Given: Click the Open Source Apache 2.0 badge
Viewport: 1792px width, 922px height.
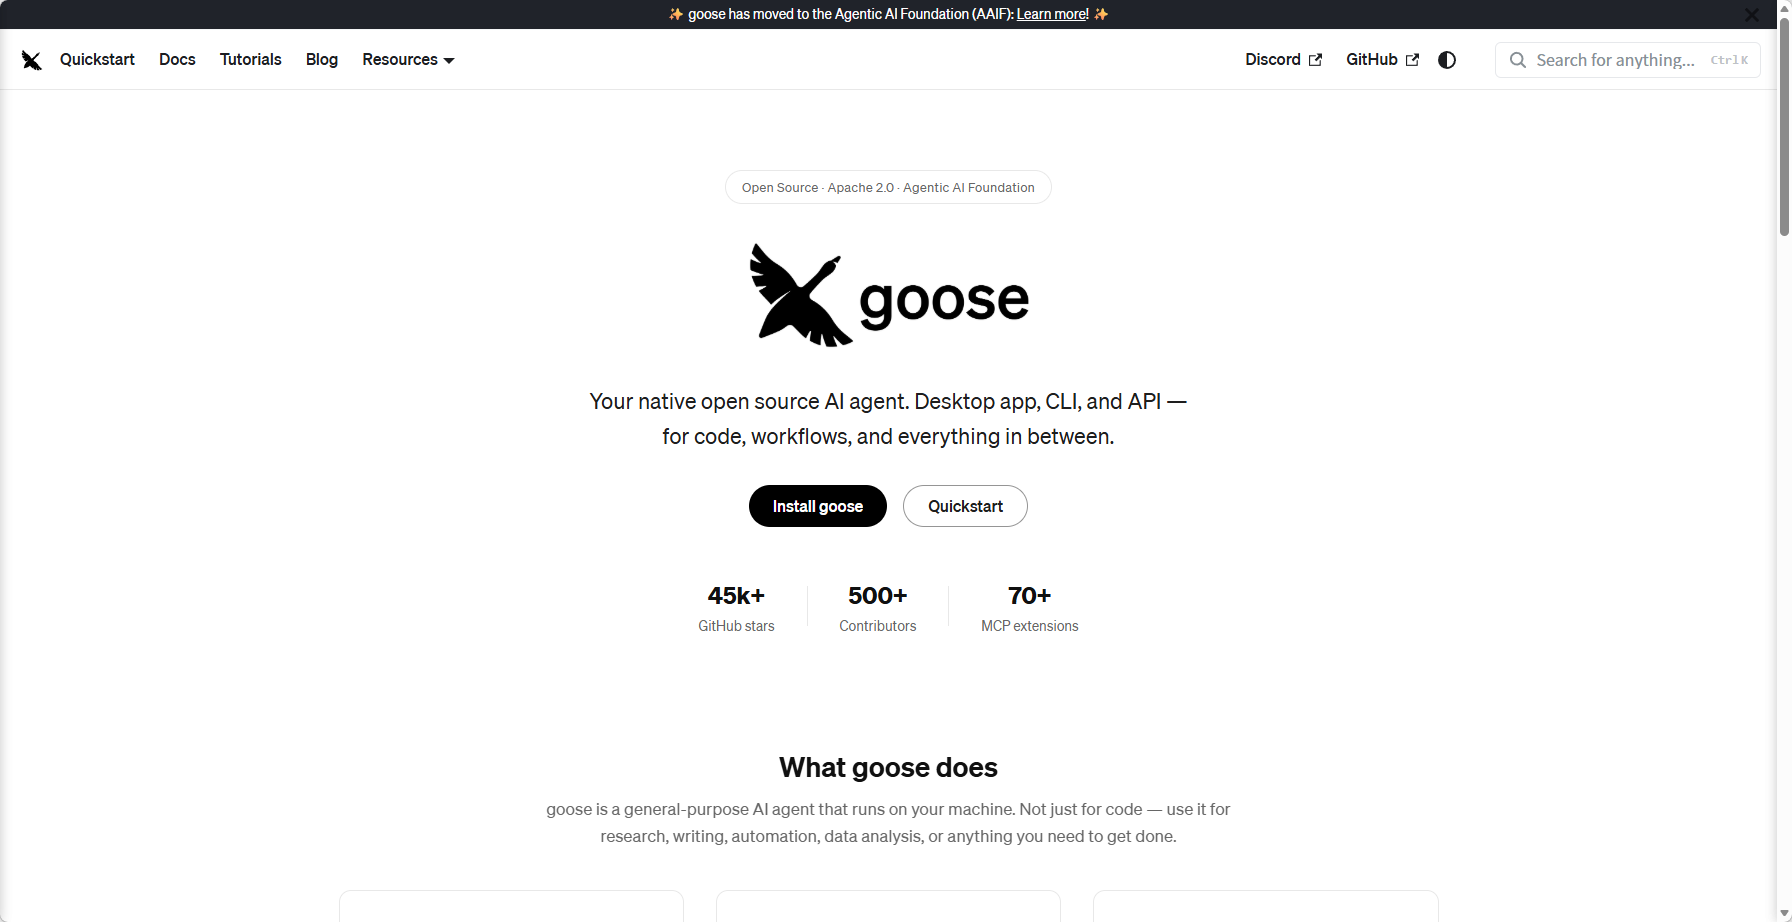Looking at the screenshot, I should tap(888, 187).
